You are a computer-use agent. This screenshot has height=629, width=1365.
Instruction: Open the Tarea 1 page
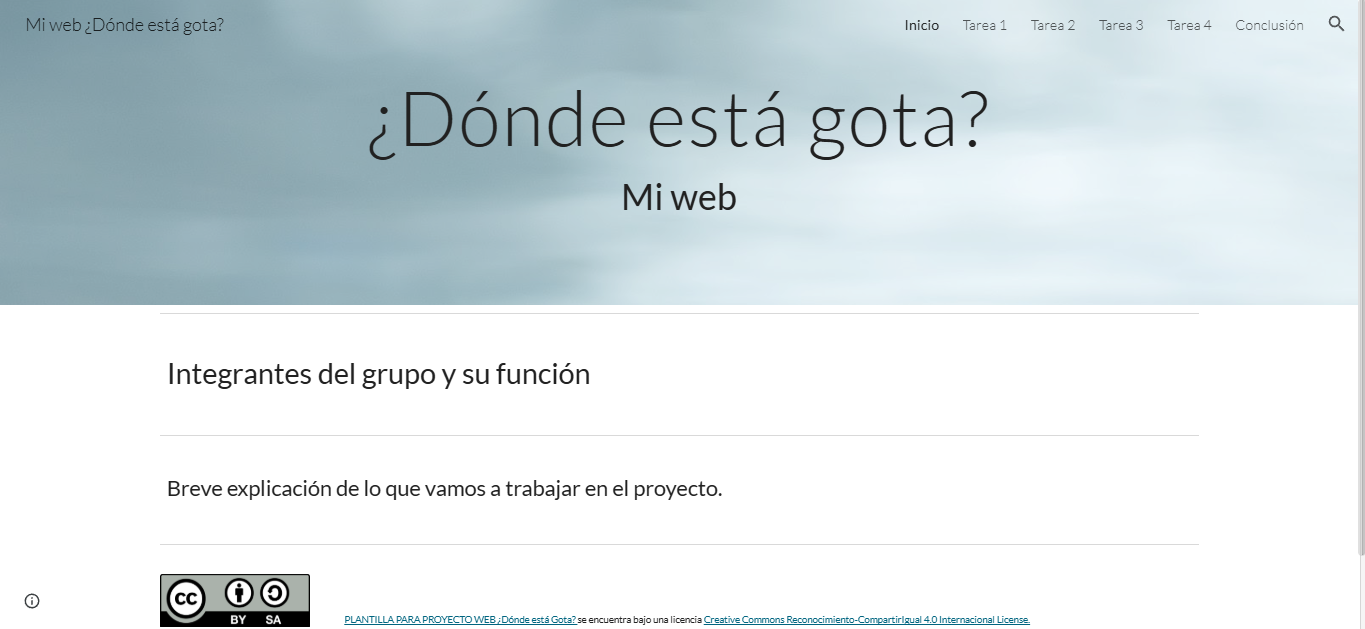[x=985, y=25]
